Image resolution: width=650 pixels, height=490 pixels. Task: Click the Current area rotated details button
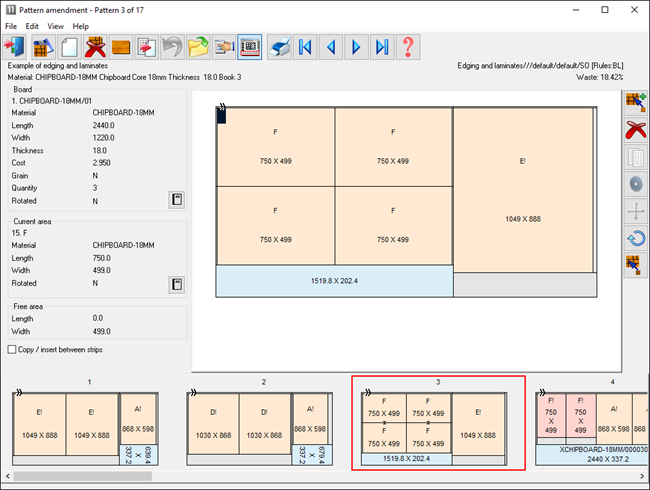[176, 284]
